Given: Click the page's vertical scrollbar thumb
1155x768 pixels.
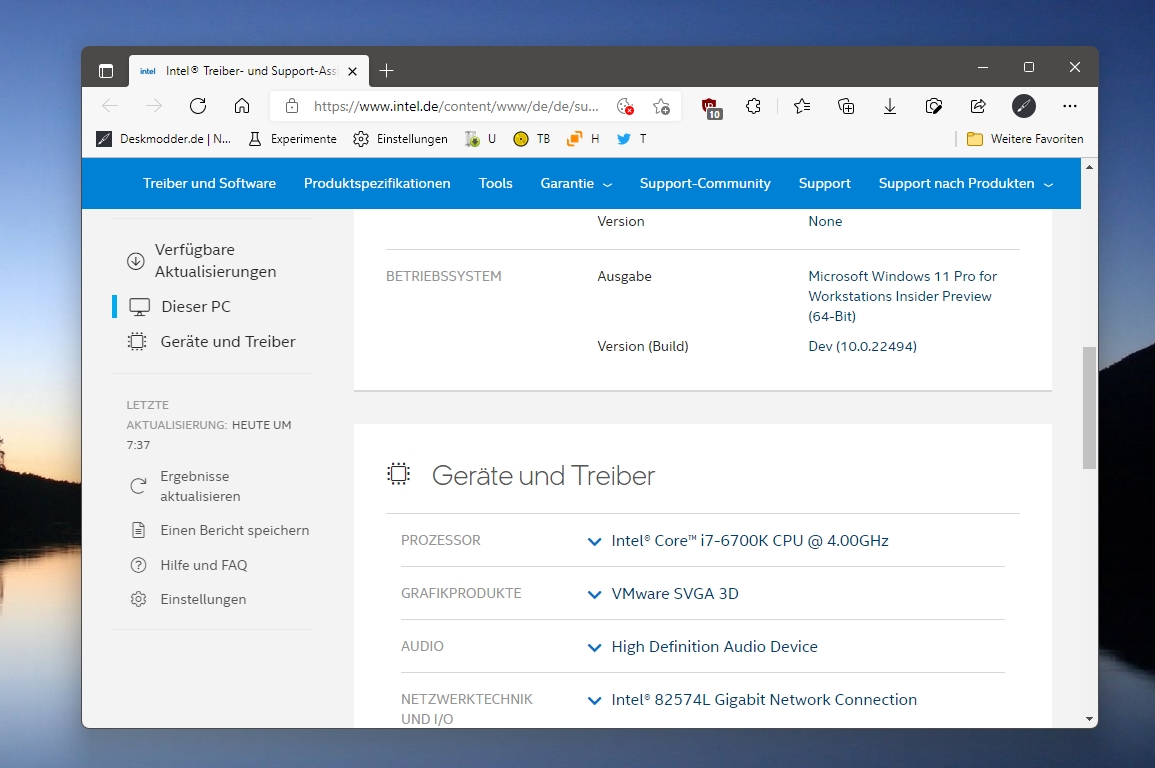Looking at the screenshot, I should click(x=1089, y=407).
